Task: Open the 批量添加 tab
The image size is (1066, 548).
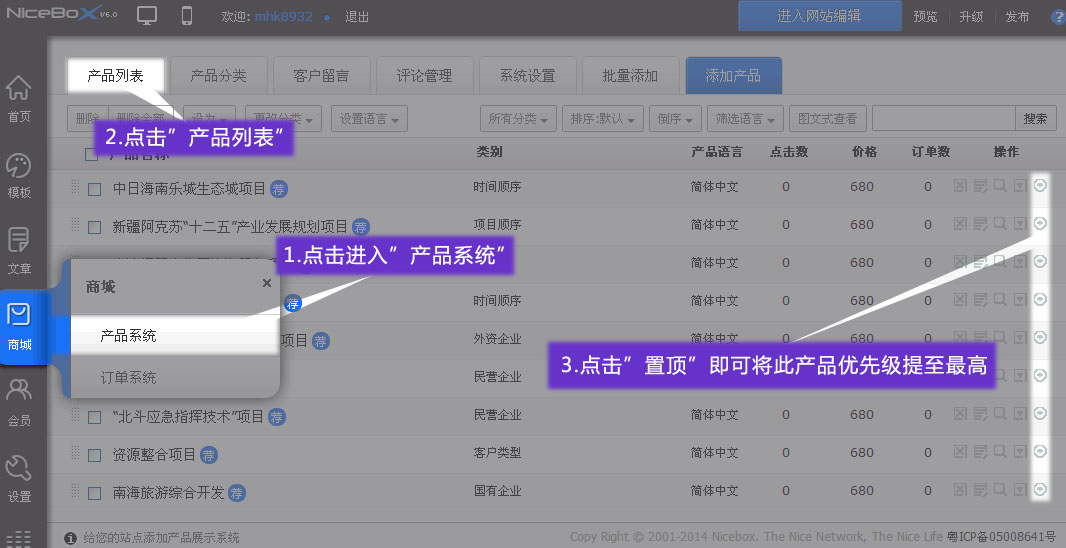Action: pos(630,76)
